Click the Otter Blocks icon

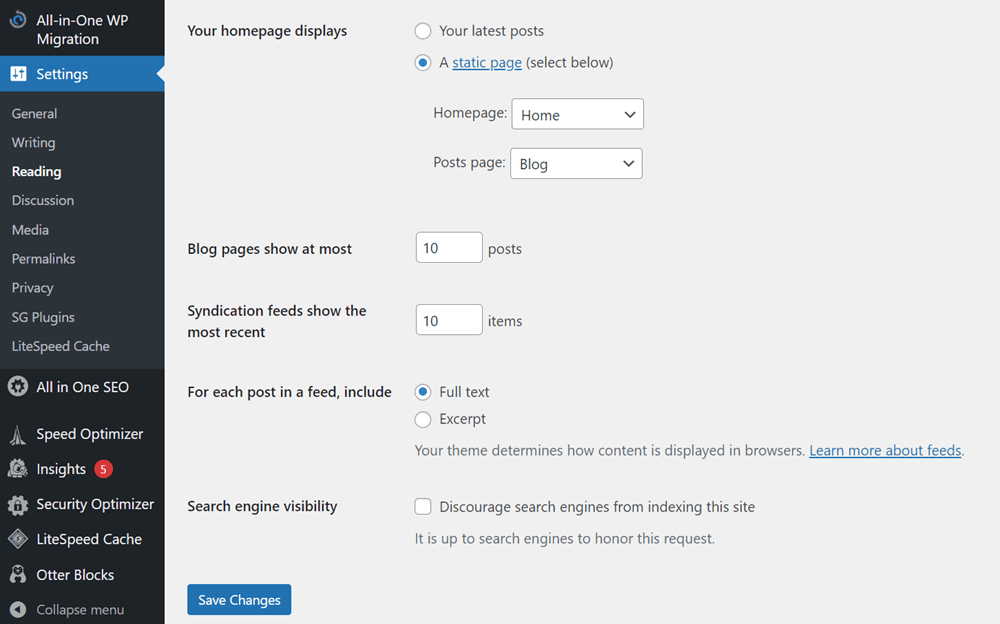tap(18, 575)
